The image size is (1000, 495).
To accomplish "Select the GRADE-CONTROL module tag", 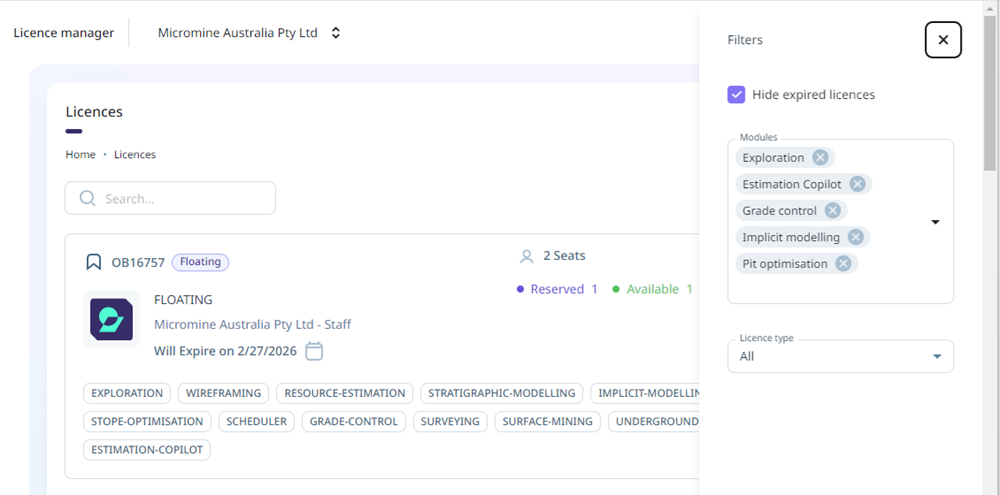I will click(357, 422).
